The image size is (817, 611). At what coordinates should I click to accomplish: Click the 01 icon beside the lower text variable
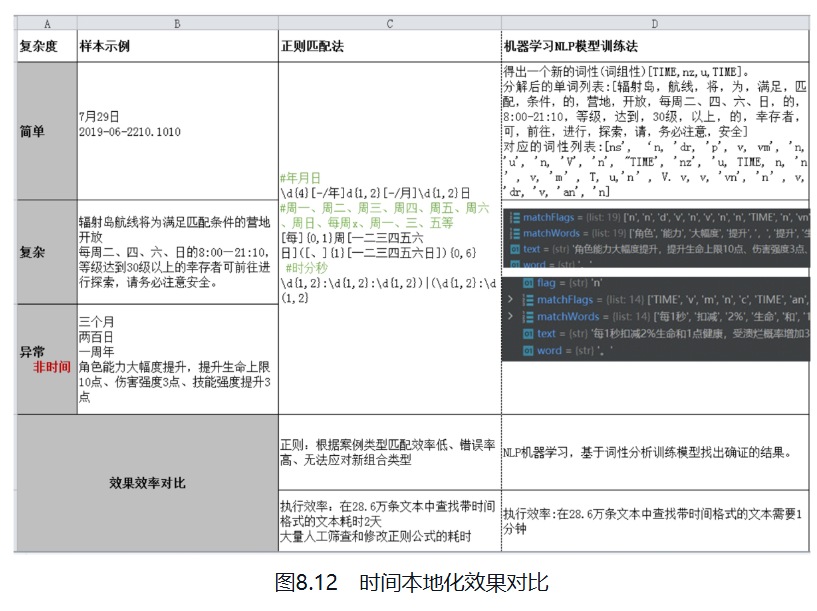pos(528,333)
